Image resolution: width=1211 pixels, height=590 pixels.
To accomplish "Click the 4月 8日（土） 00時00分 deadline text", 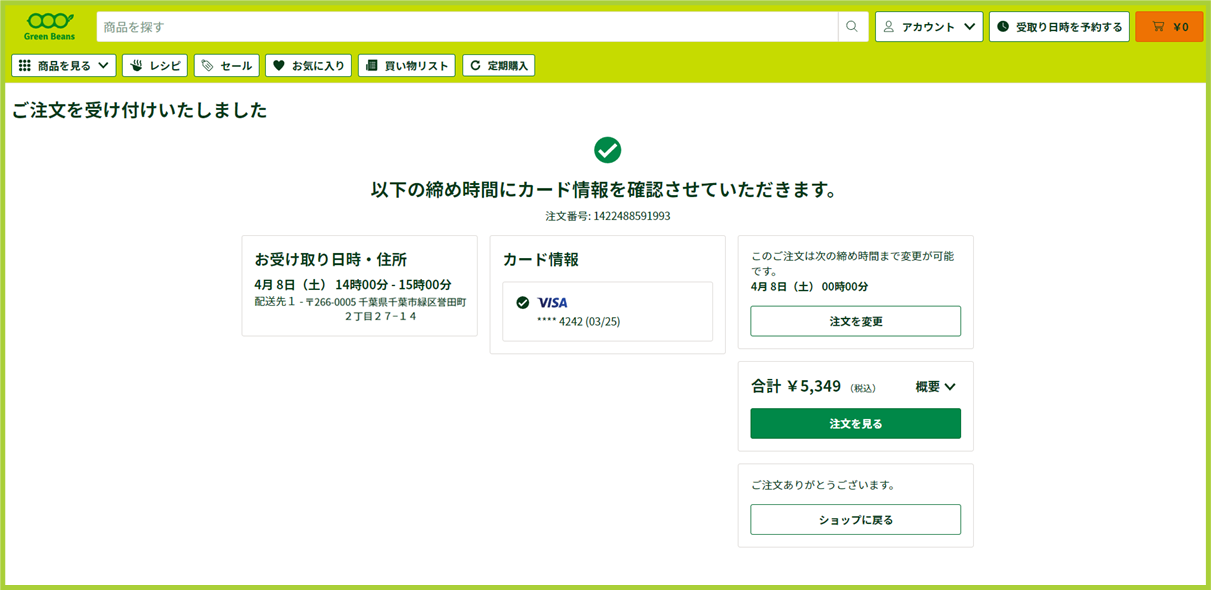I will 810,286.
